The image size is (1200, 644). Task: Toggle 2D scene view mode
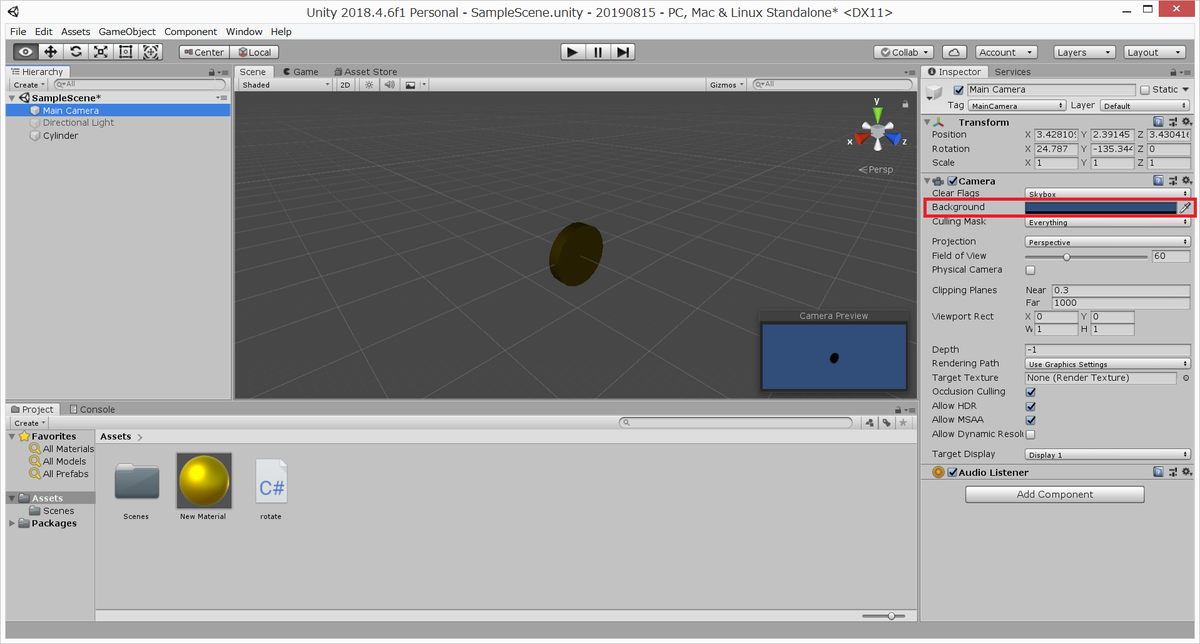click(x=345, y=85)
